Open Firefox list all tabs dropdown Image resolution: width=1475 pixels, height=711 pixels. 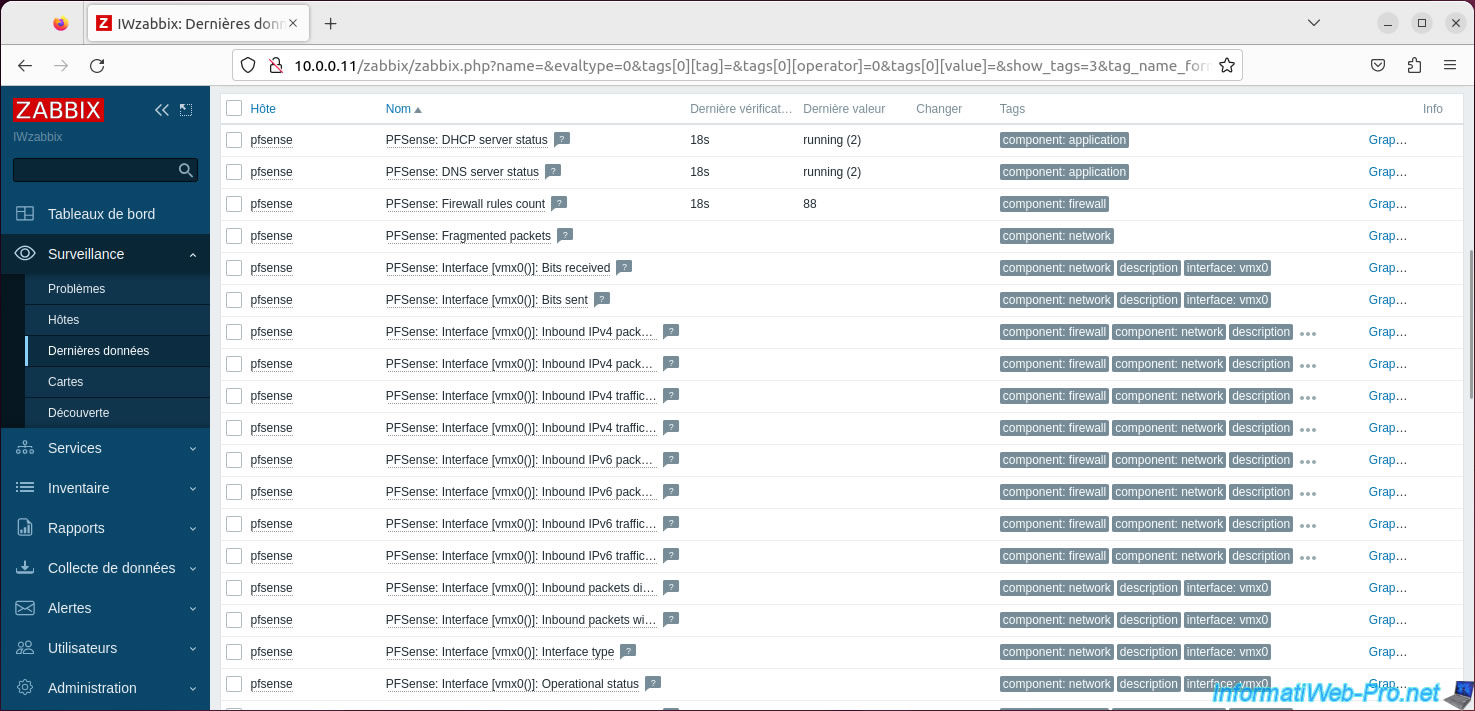(x=1314, y=23)
